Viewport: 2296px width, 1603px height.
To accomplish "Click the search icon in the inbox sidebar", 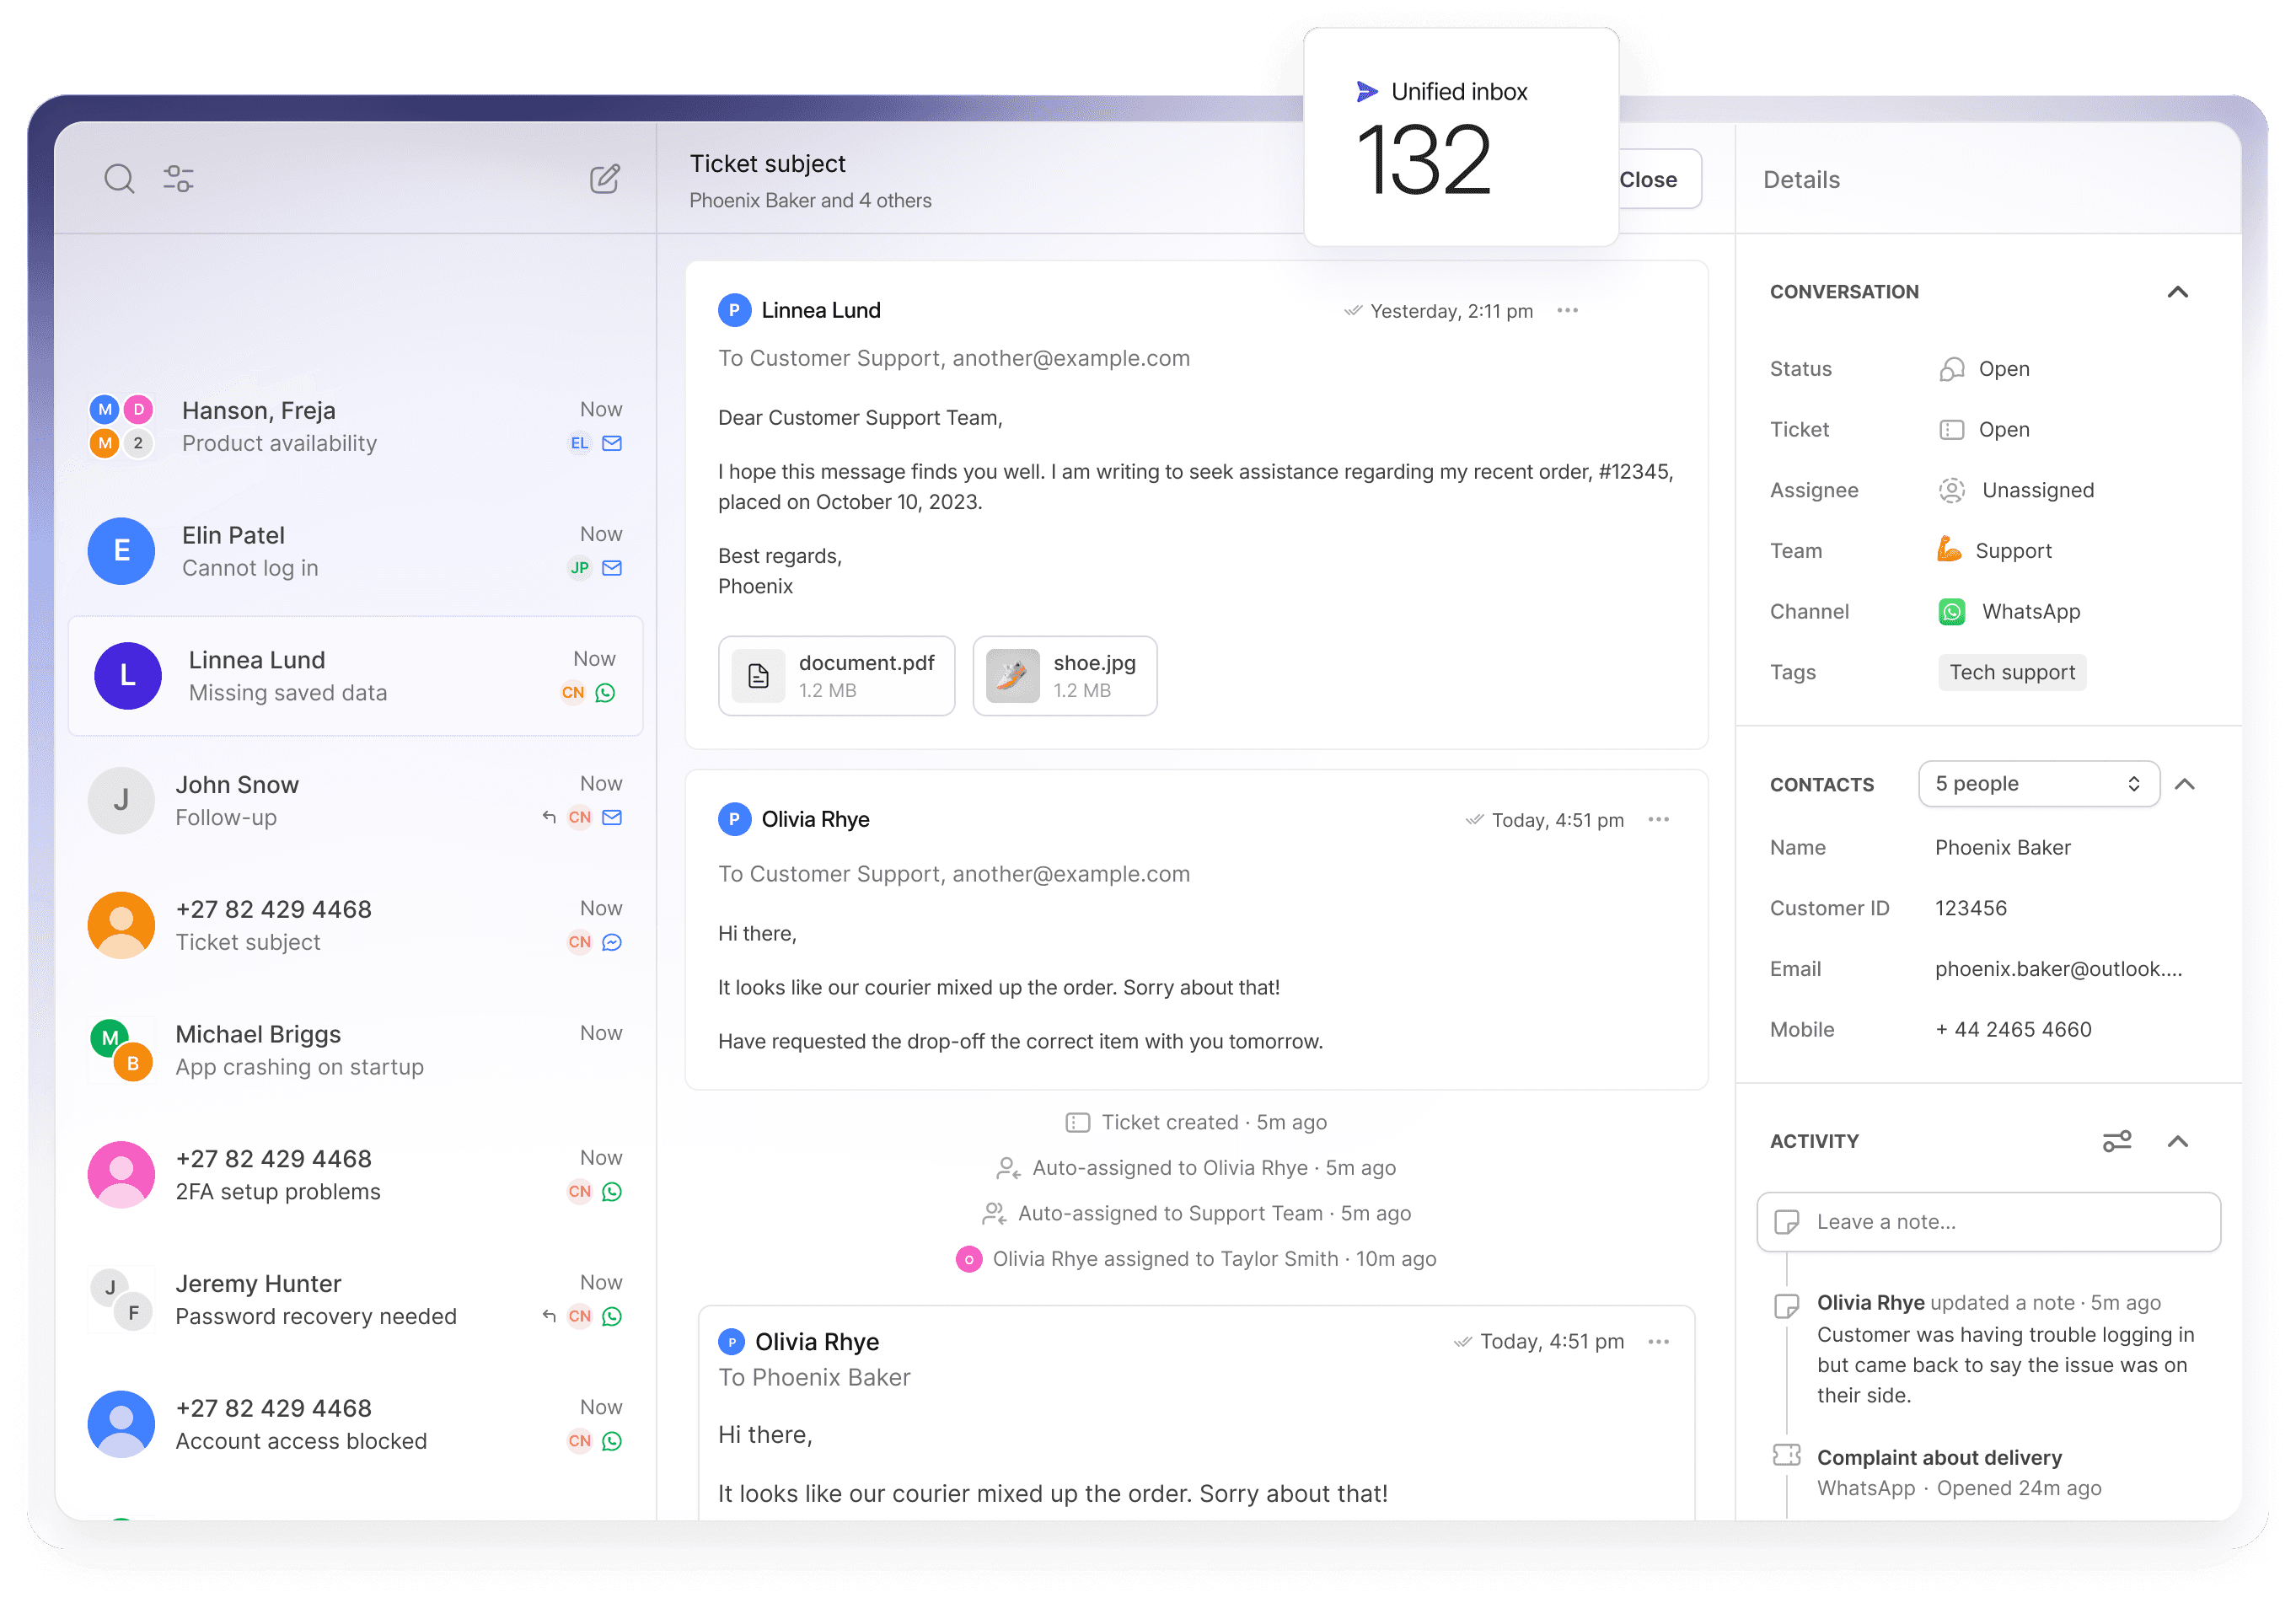I will pyautogui.click(x=119, y=179).
